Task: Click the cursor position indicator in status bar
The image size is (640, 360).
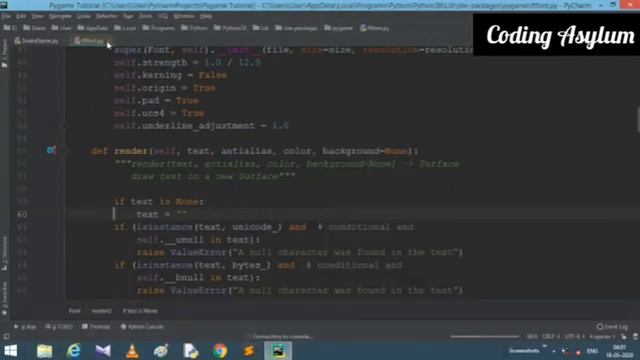Action: point(532,336)
